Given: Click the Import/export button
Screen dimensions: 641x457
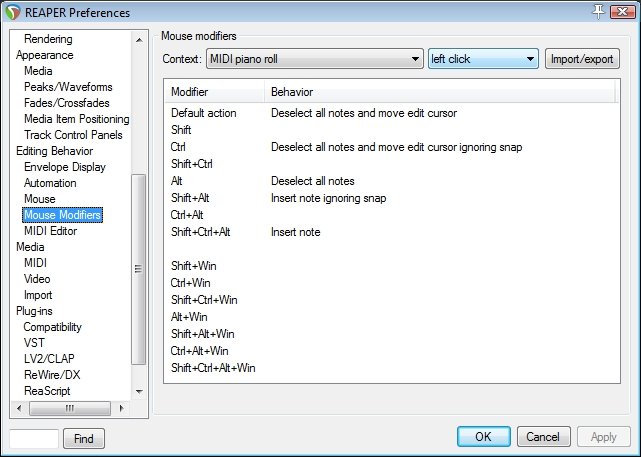Looking at the screenshot, I should (x=582, y=59).
